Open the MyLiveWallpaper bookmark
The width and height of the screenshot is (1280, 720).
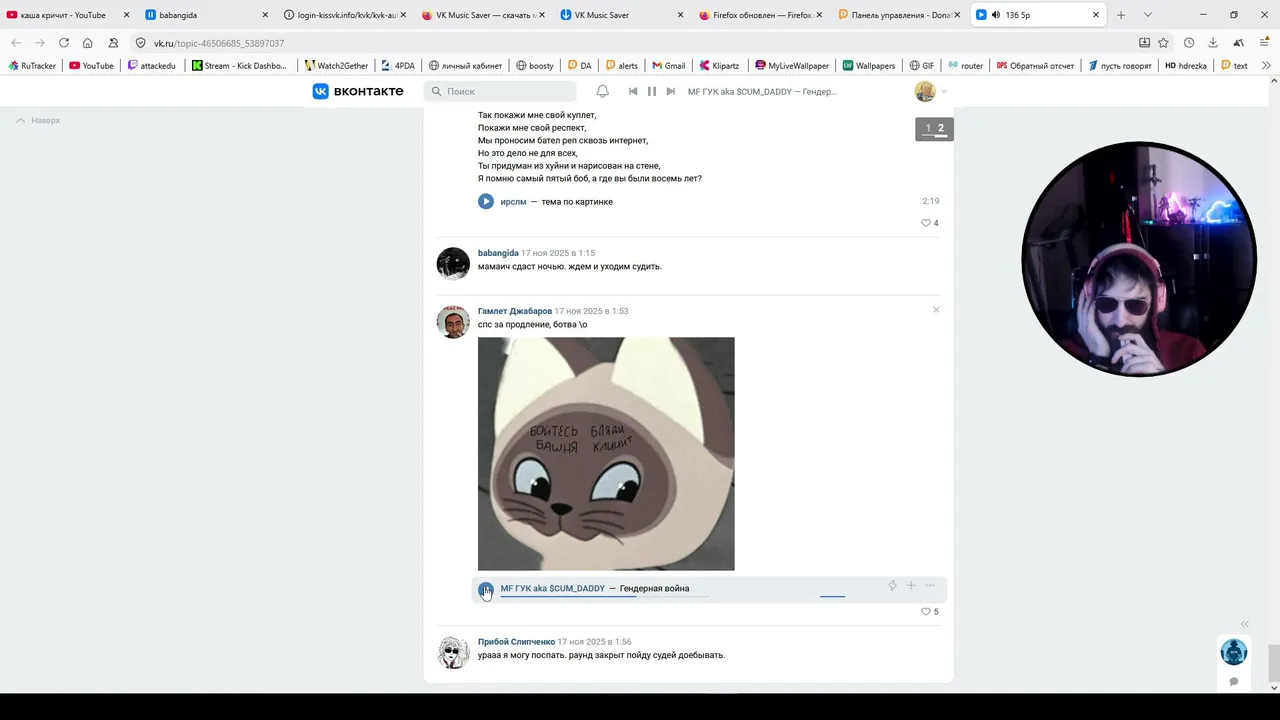click(792, 66)
